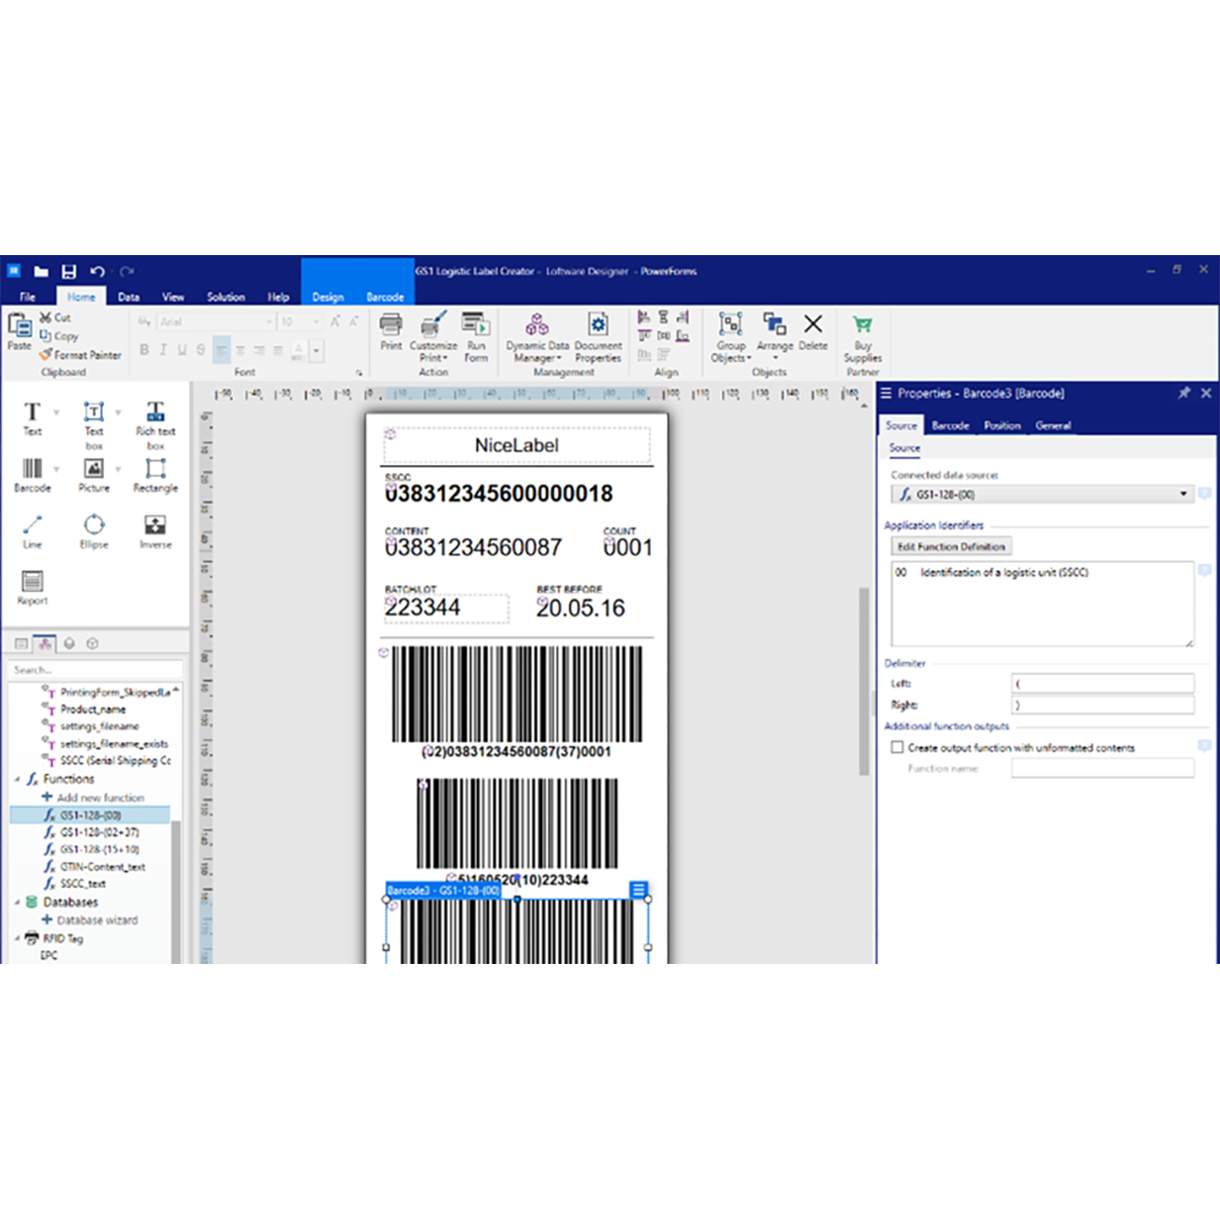Toggle underline formatting
This screenshot has height=1220, width=1220.
[x=181, y=350]
